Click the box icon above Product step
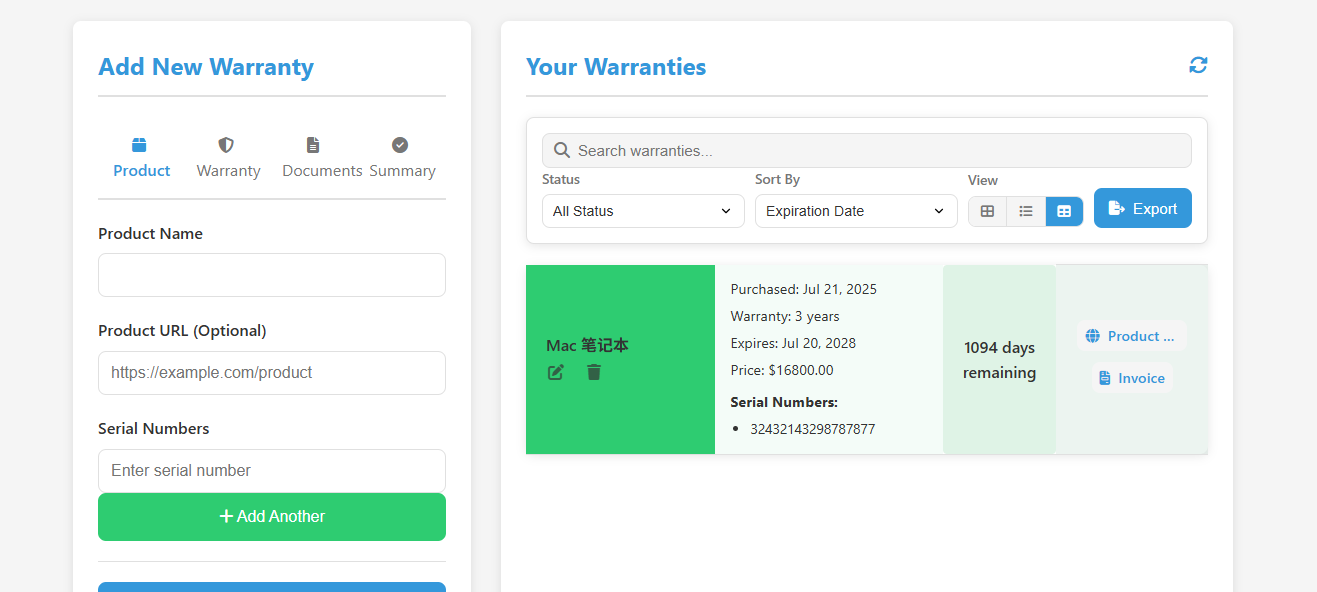This screenshot has height=592, width=1317. (x=139, y=145)
